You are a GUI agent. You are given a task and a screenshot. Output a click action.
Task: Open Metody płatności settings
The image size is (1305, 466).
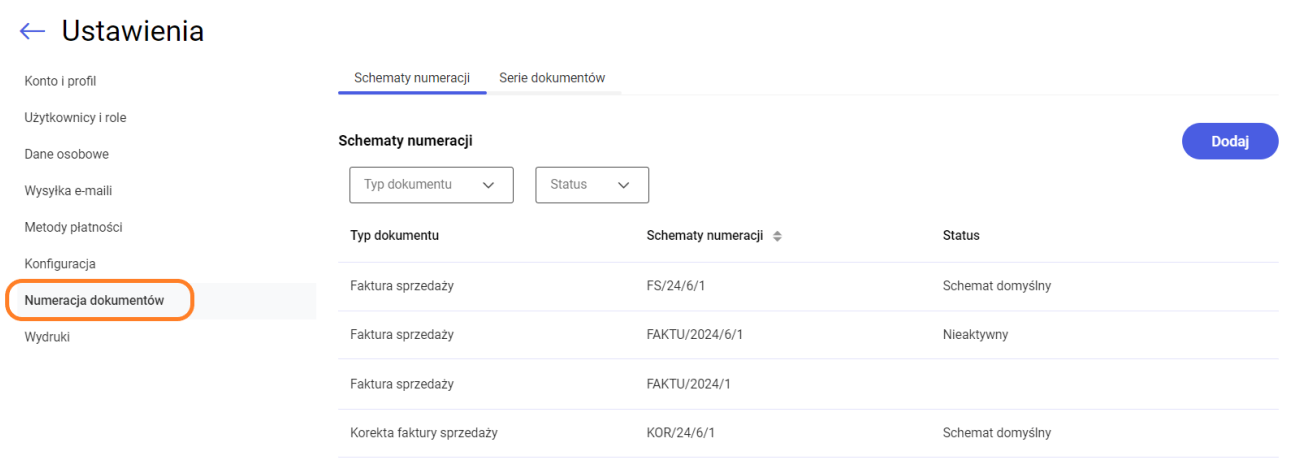(73, 227)
